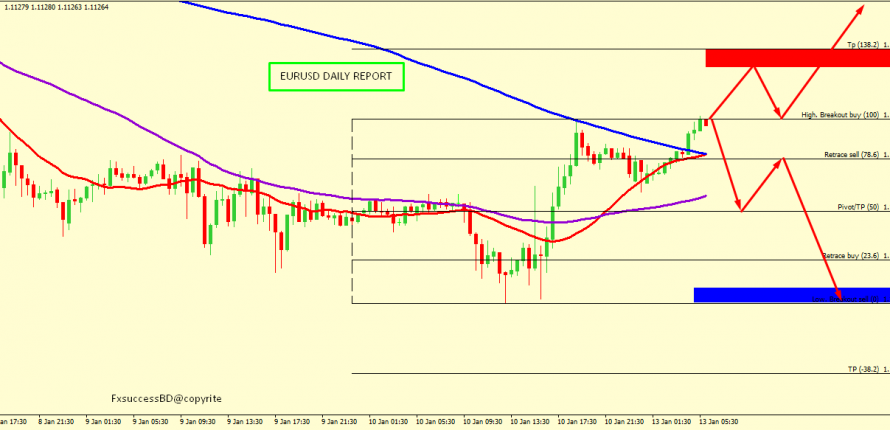Image resolution: width=890 pixels, height=430 pixels.
Task: Click the FxsuccessBD@copyrite watermark text
Action: coord(167,398)
